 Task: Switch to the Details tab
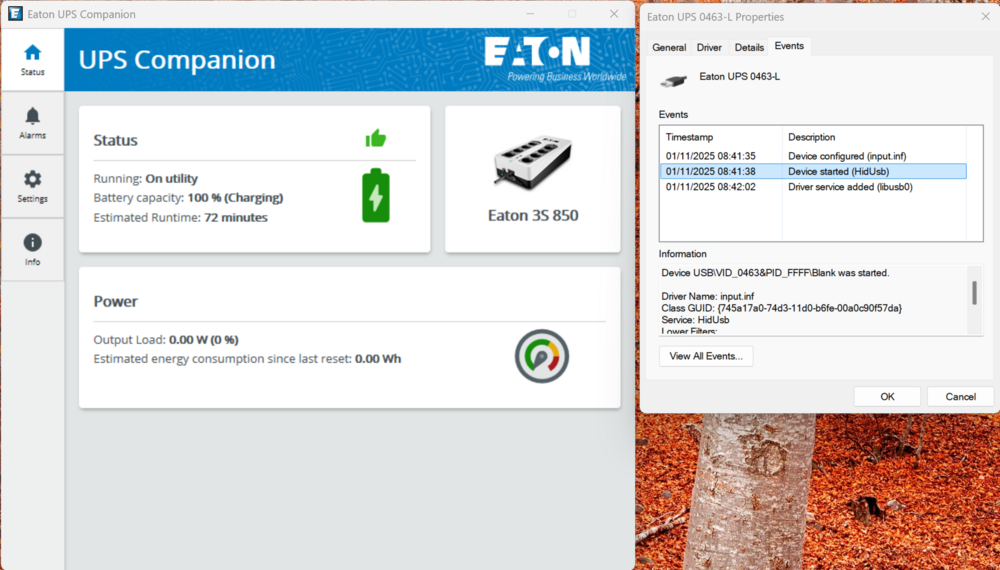coord(749,47)
